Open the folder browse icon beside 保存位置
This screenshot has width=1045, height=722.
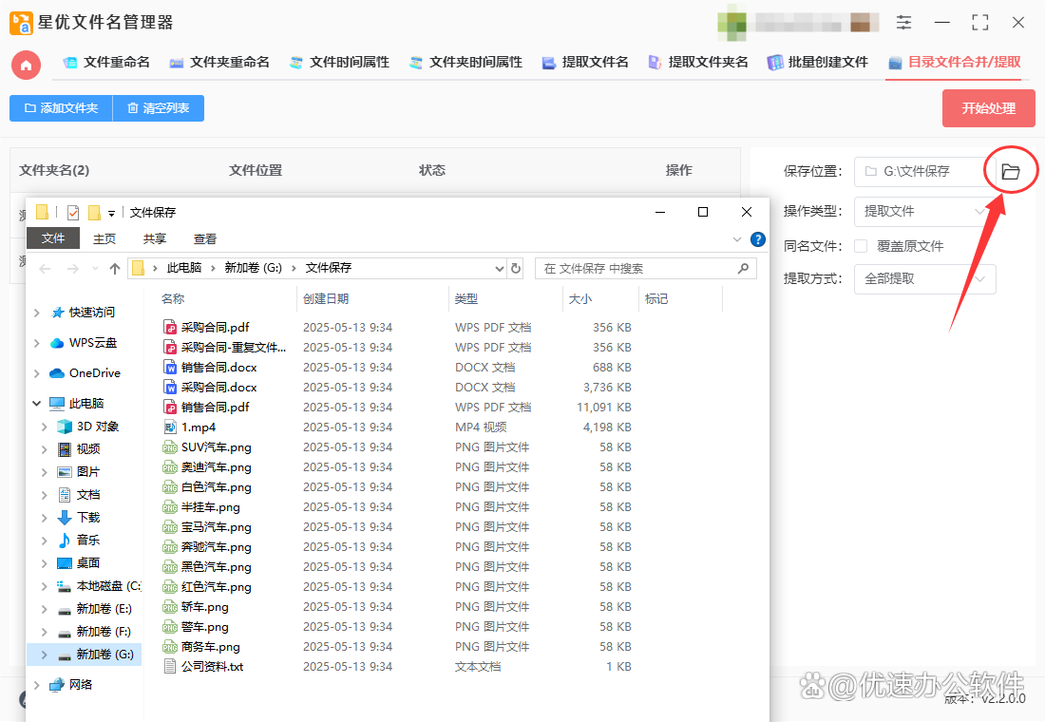[1010, 172]
